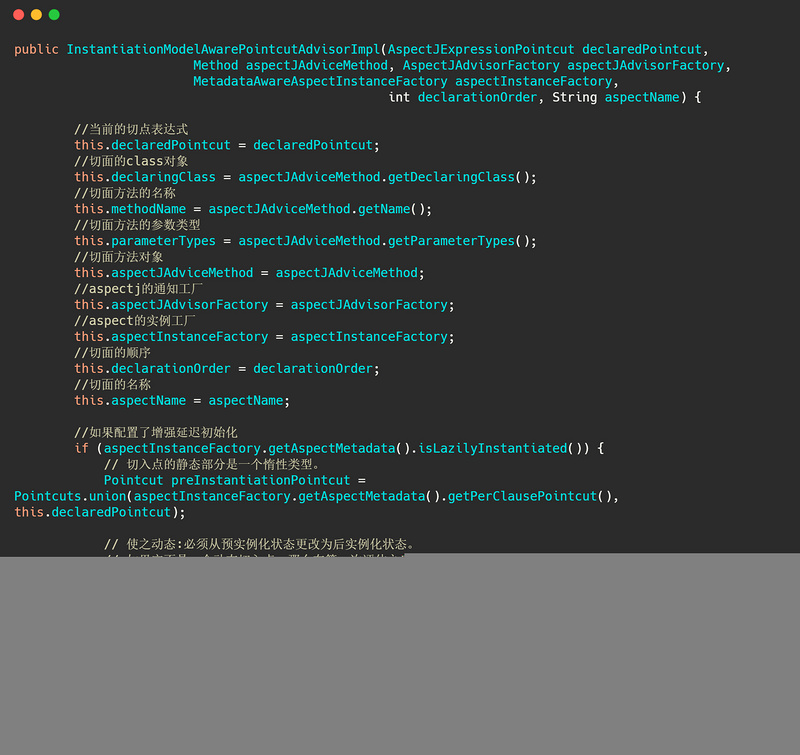The width and height of the screenshot is (800, 755).
Task: Click 'this.aspectName = aspectName;' line
Action: pyautogui.click(x=182, y=400)
